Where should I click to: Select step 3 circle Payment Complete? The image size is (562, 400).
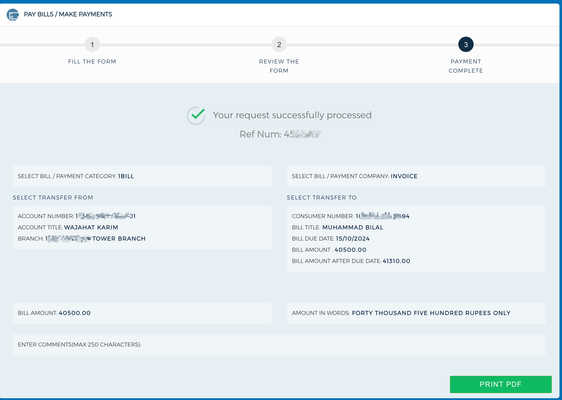(x=466, y=44)
